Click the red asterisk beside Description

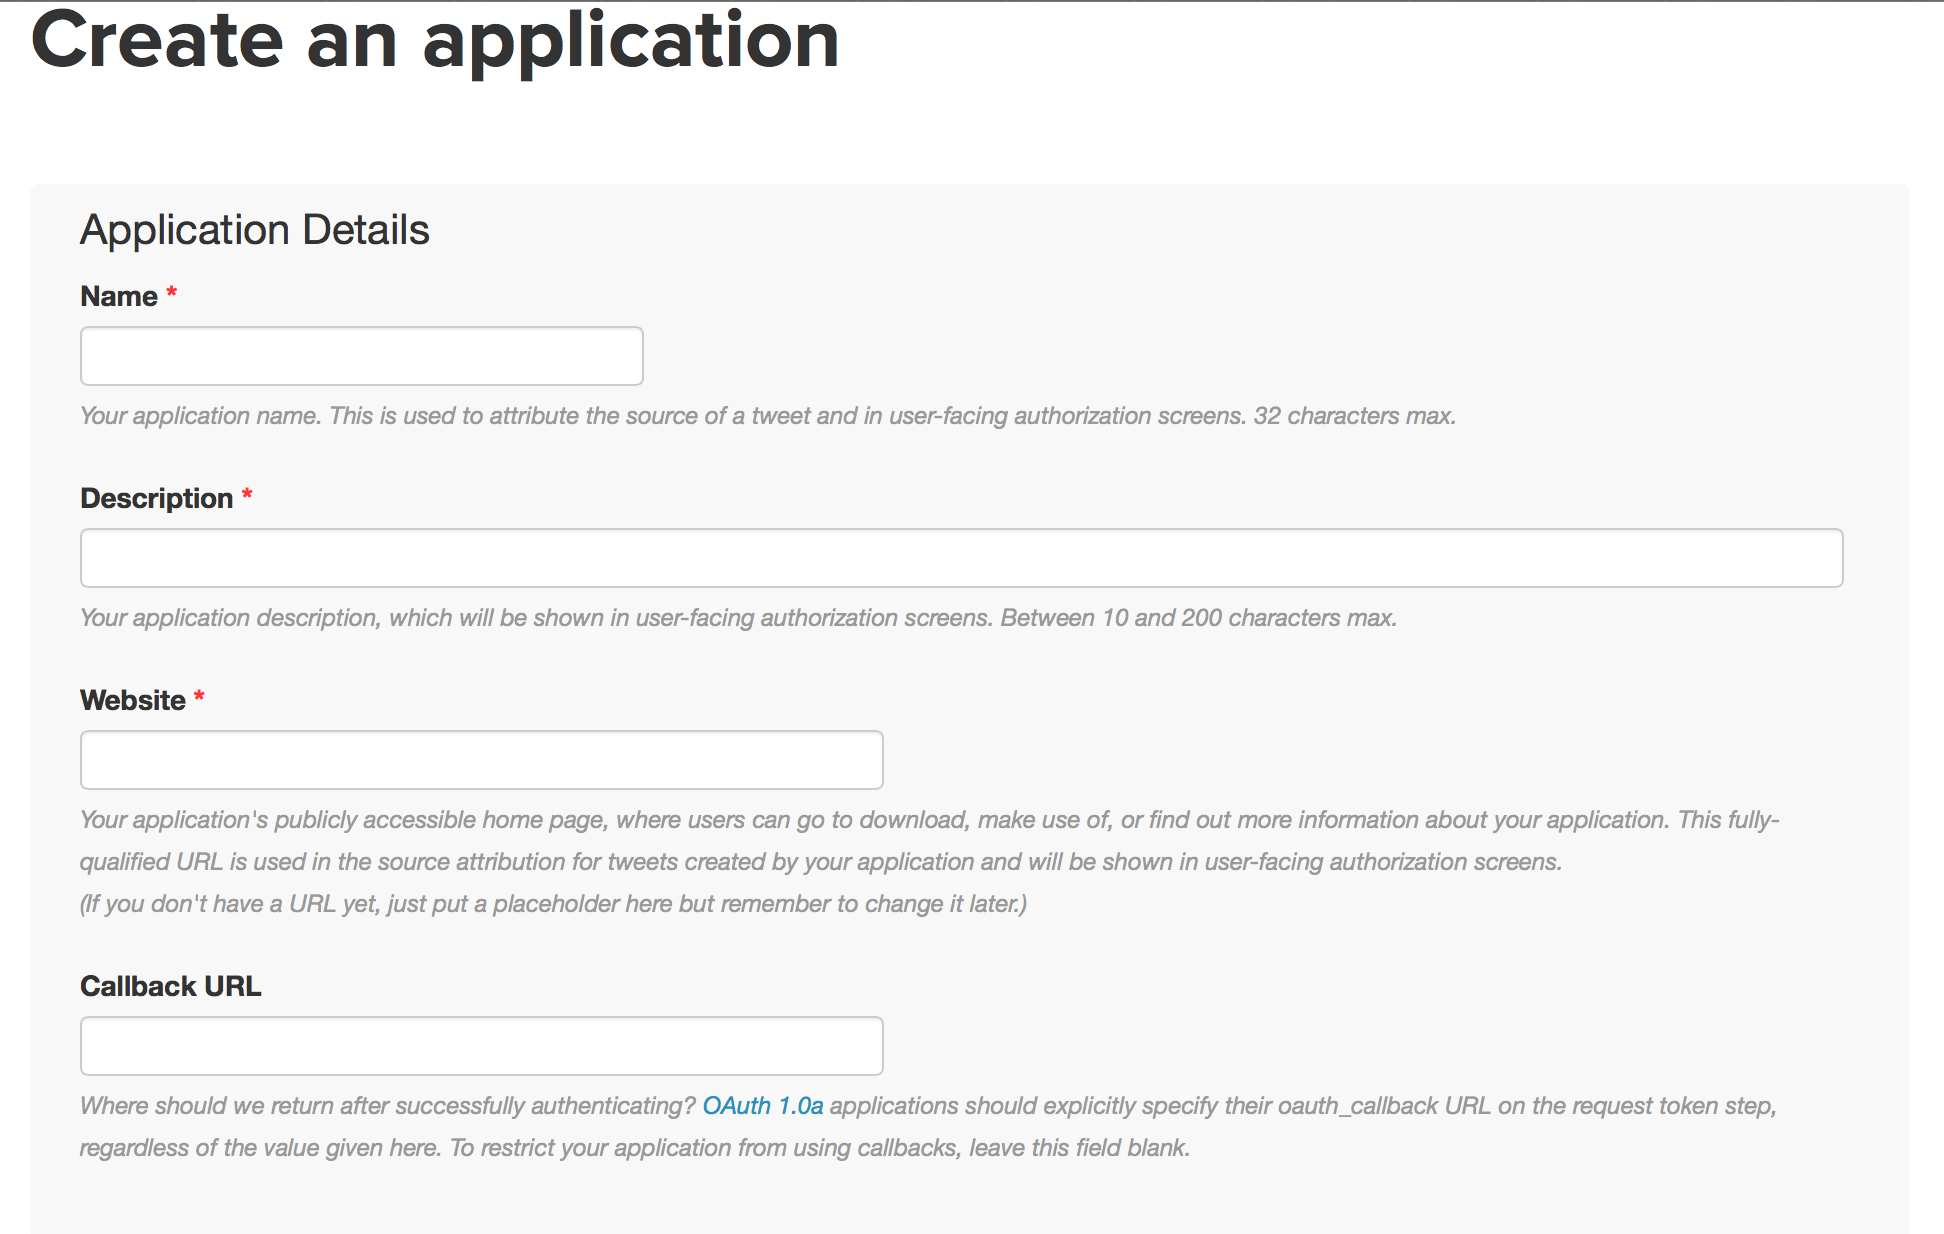tap(247, 495)
